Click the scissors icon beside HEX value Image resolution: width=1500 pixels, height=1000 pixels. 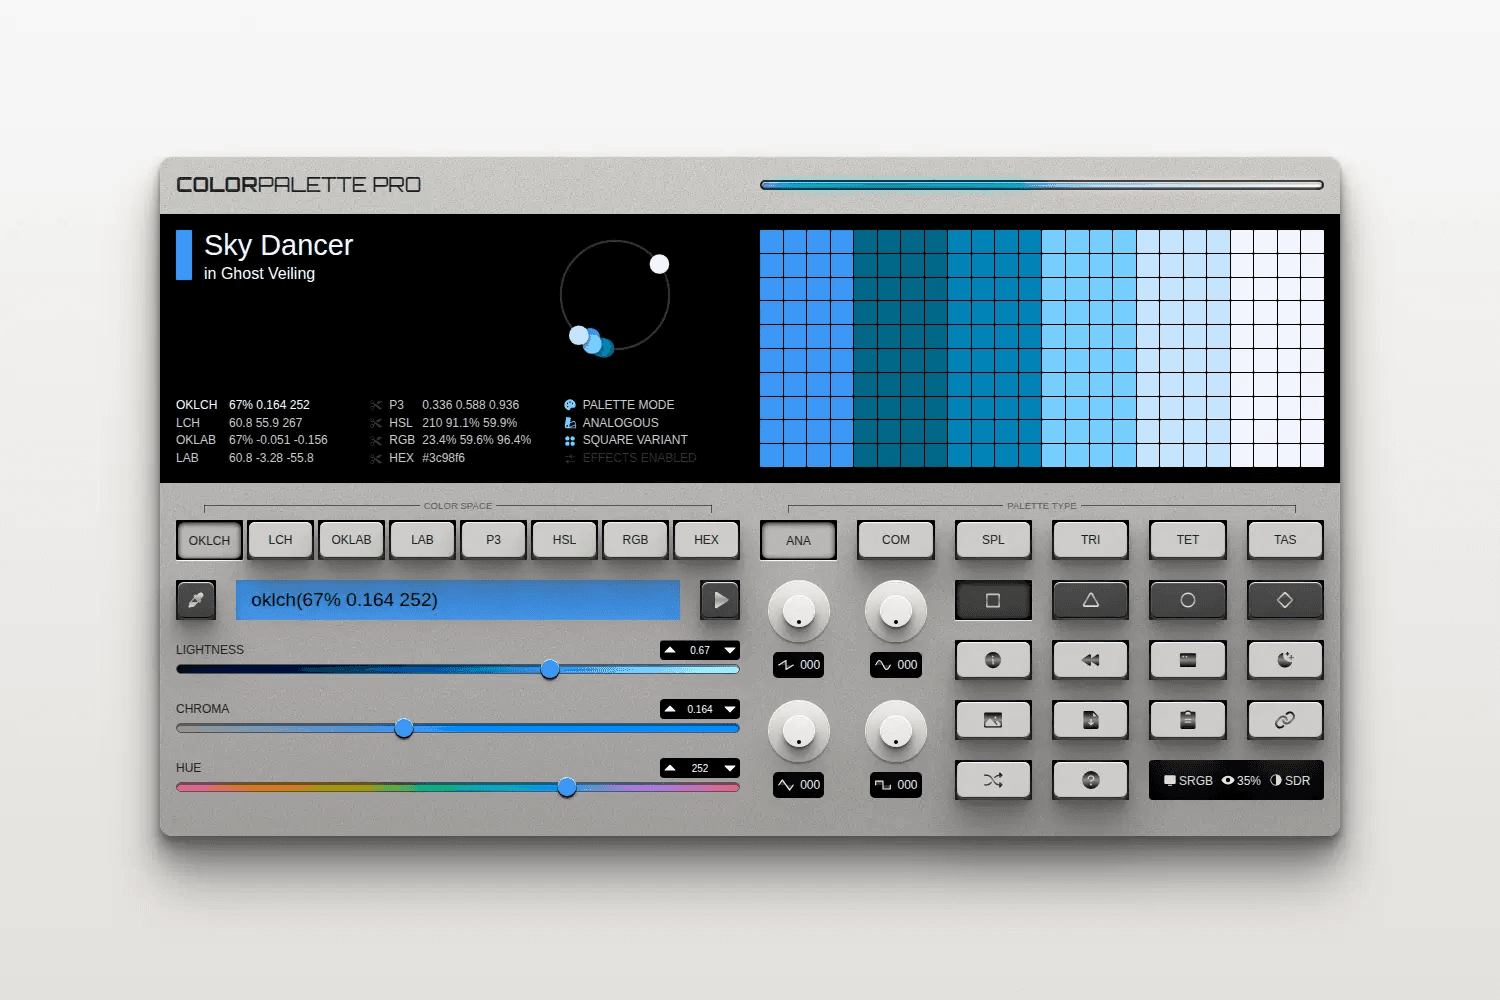click(x=376, y=458)
